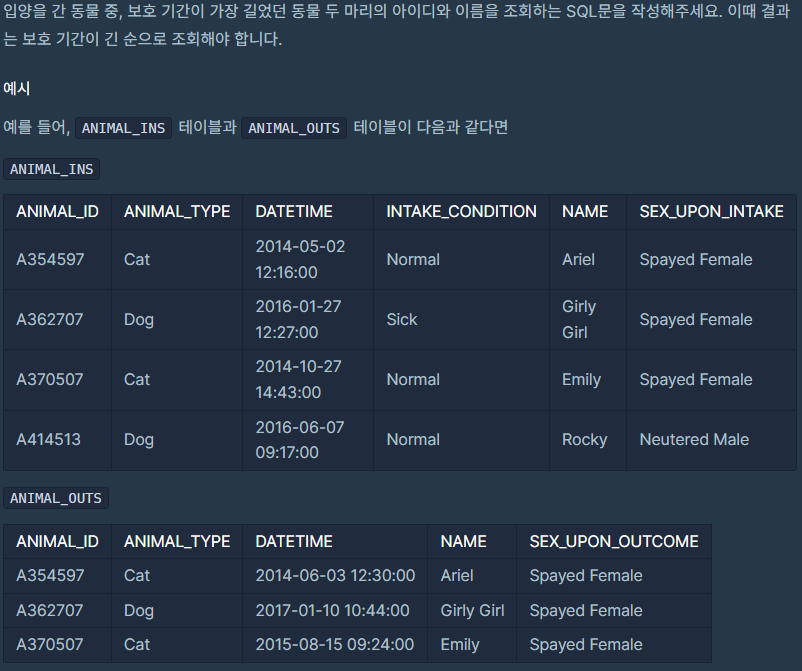Click ANIMAL_ID header in the ANIMAL_INS table

pos(57,211)
